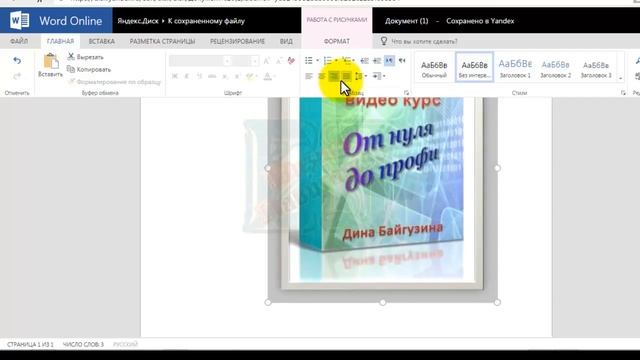Click the Яндекс.Диск breadcrumb link
This screenshot has width=640, height=360.
[138, 21]
